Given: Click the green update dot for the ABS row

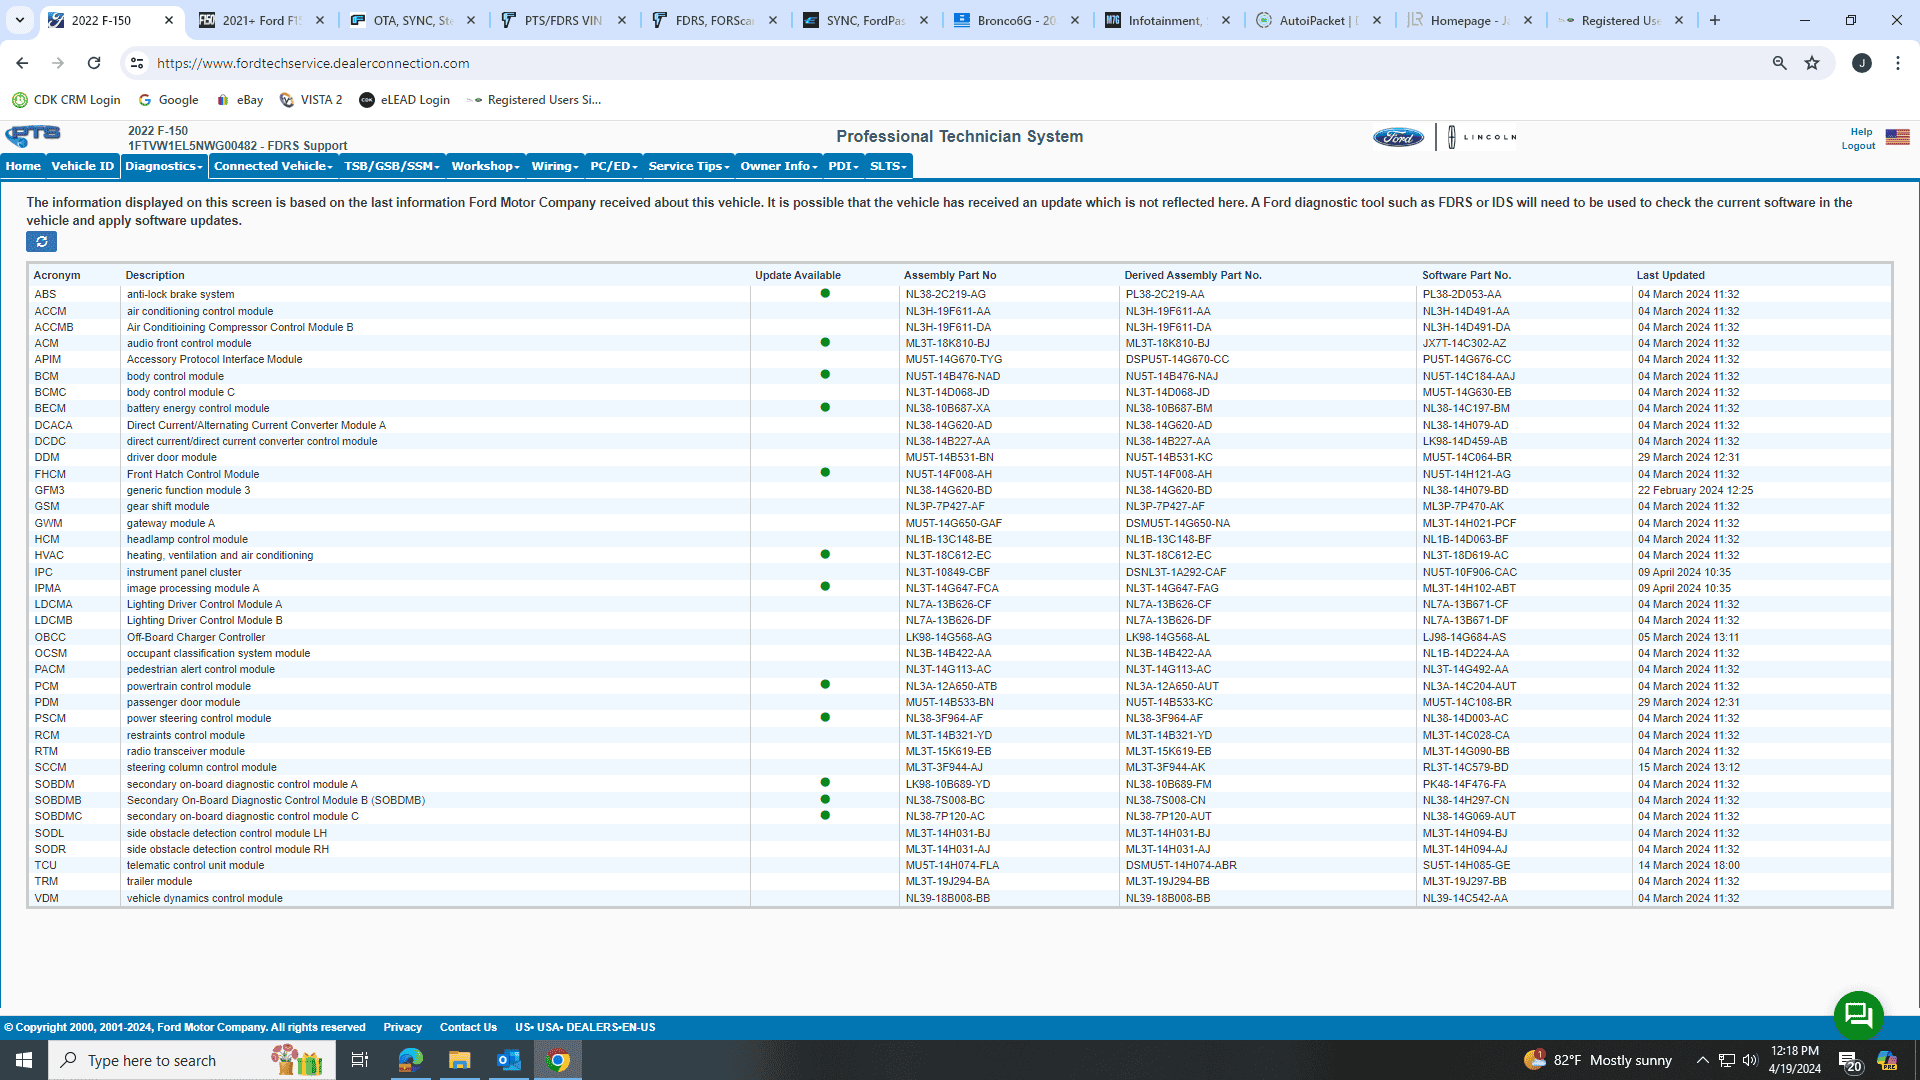Looking at the screenshot, I should click(x=825, y=294).
